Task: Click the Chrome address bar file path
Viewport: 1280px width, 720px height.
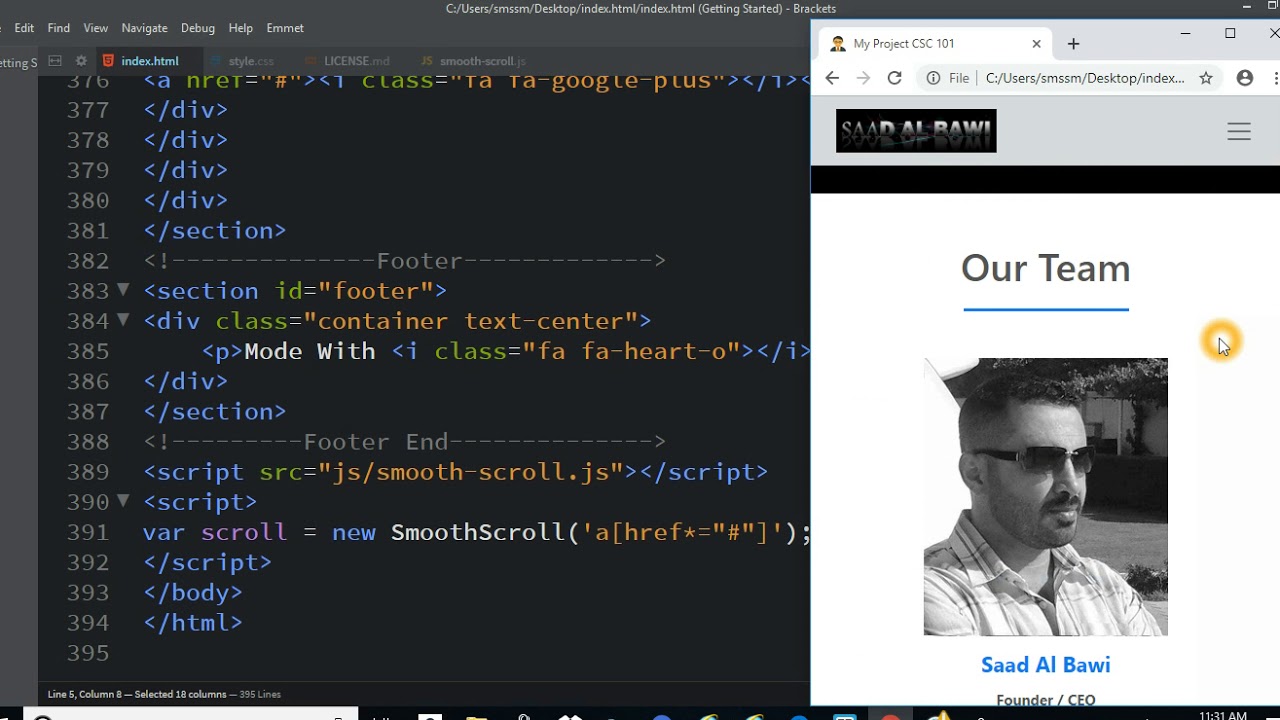Action: point(1085,78)
